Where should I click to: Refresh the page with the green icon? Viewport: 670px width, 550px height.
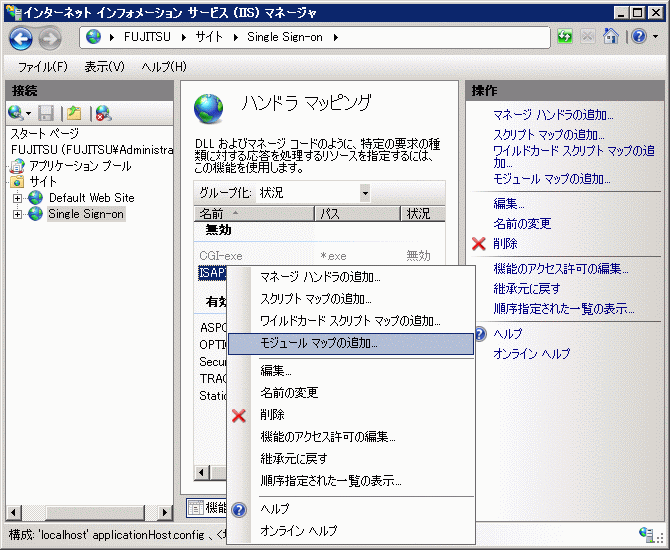(x=565, y=37)
